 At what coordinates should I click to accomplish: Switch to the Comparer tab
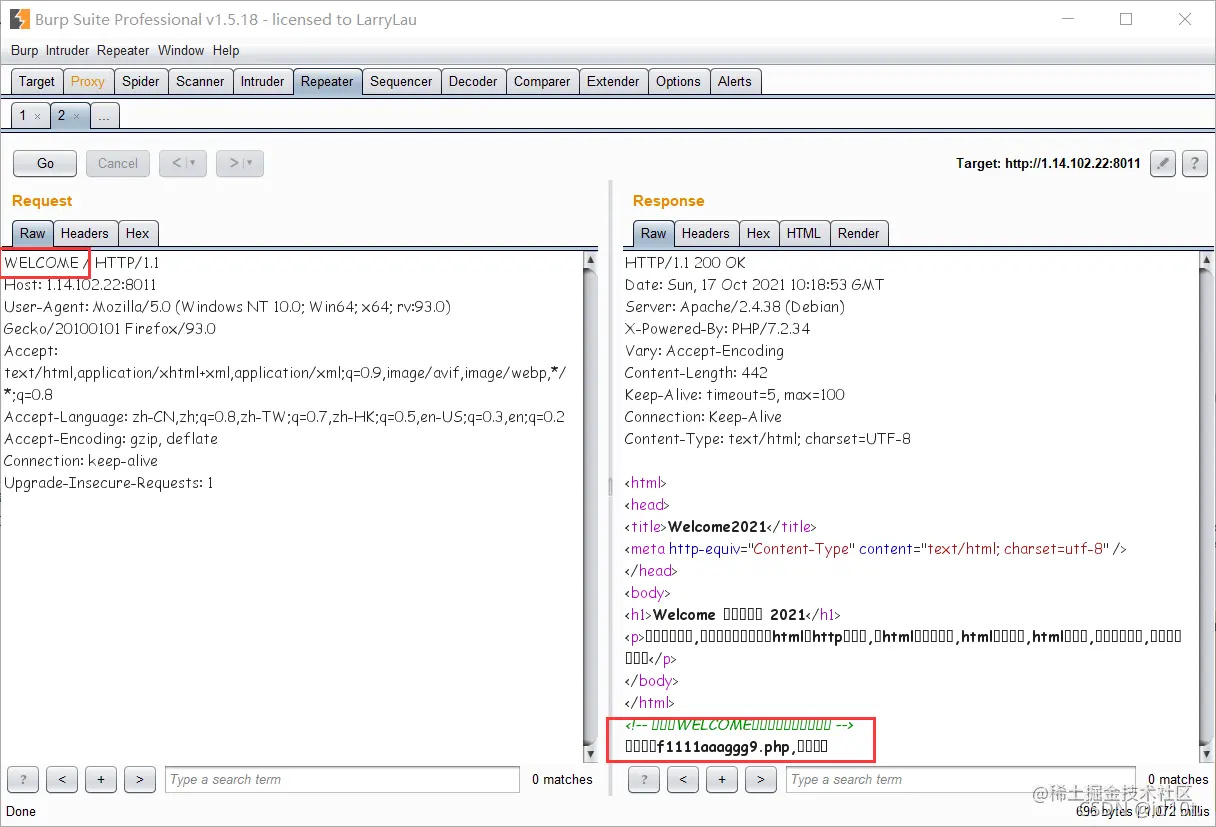coord(542,81)
